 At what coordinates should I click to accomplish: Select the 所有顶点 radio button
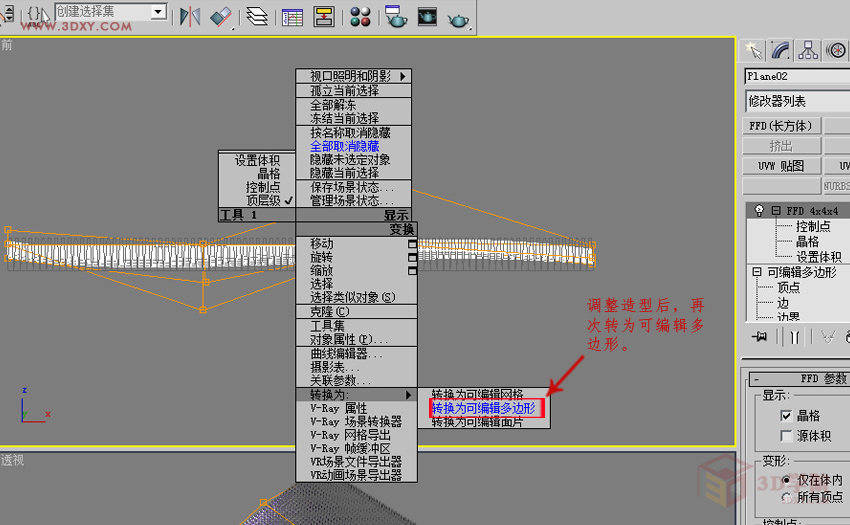point(786,497)
